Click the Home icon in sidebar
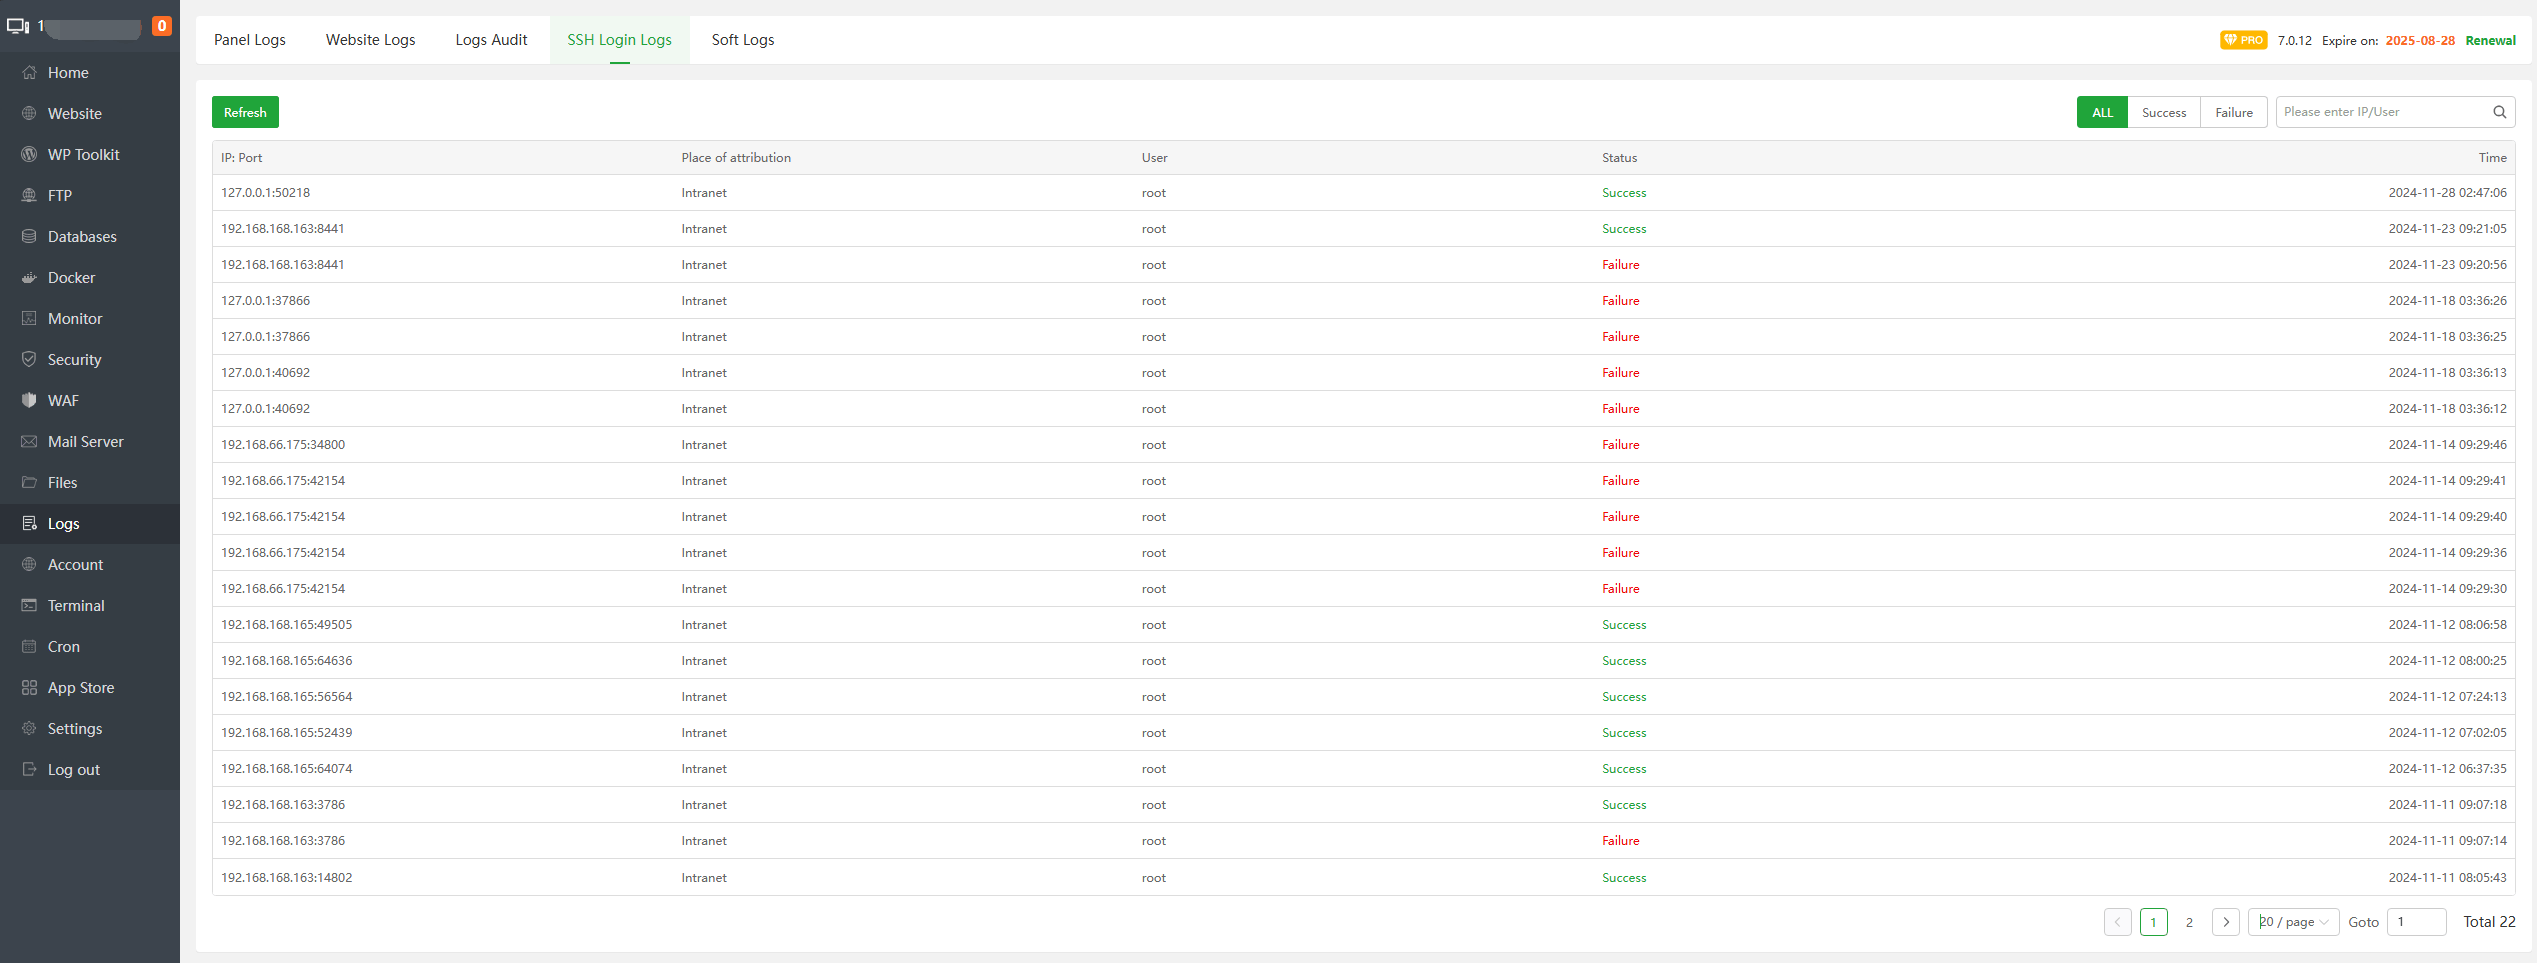 (x=29, y=73)
